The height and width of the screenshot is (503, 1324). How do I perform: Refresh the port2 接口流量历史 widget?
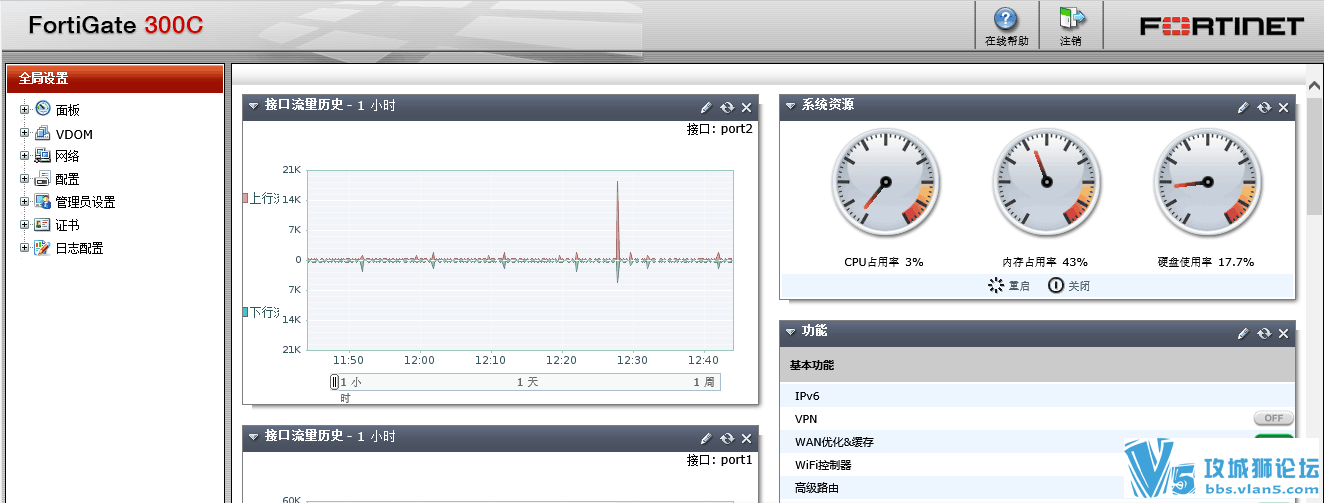(x=727, y=106)
